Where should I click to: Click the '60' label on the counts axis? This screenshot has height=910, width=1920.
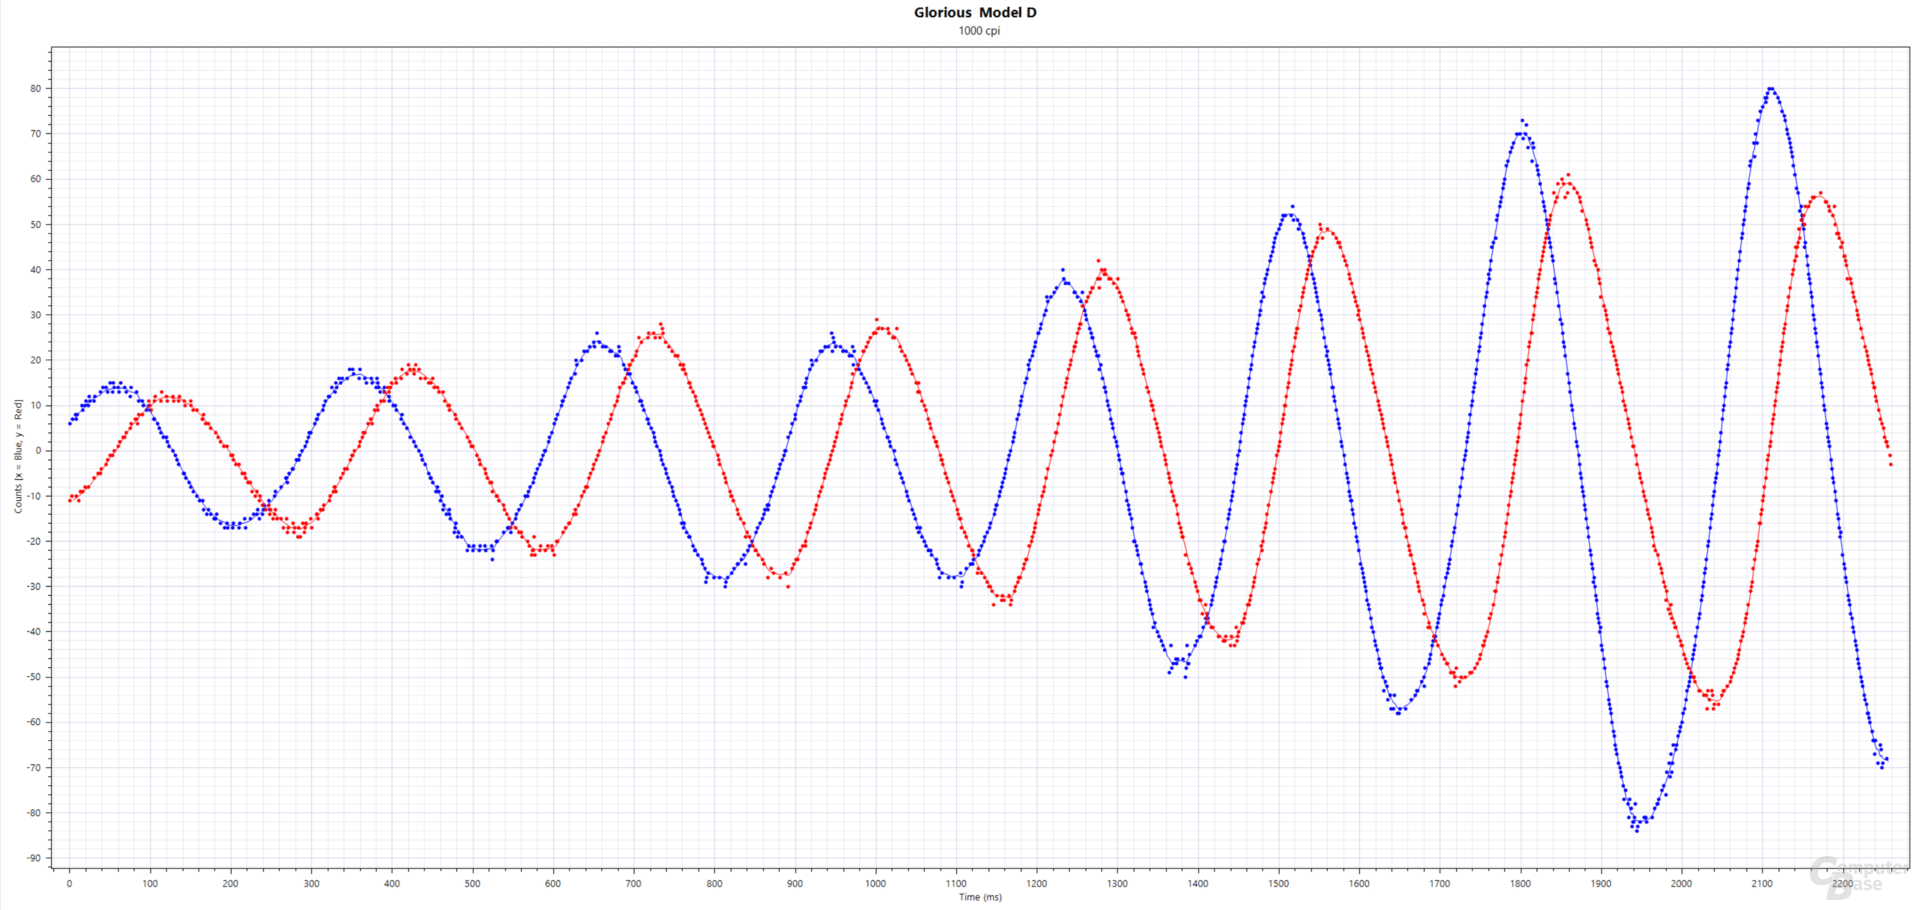pos(36,180)
